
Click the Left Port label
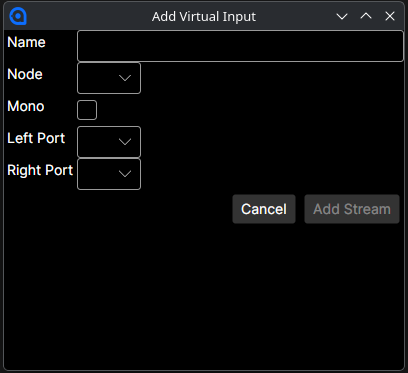click(x=36, y=138)
